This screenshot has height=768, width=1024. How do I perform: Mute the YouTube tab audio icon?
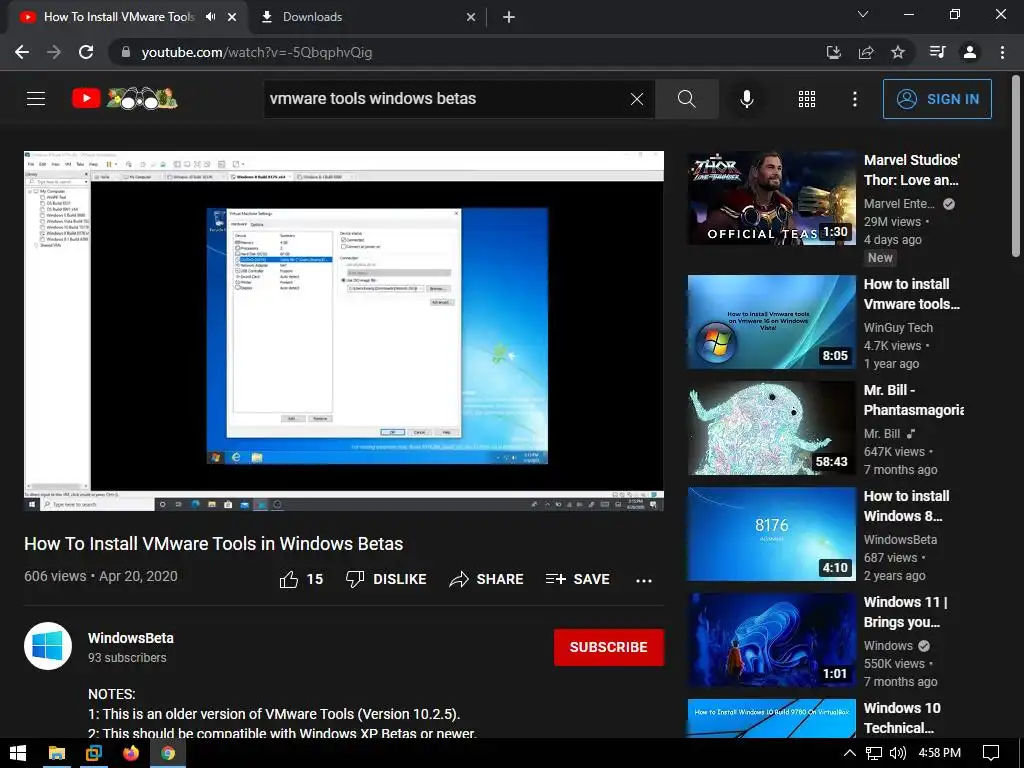coord(210,17)
